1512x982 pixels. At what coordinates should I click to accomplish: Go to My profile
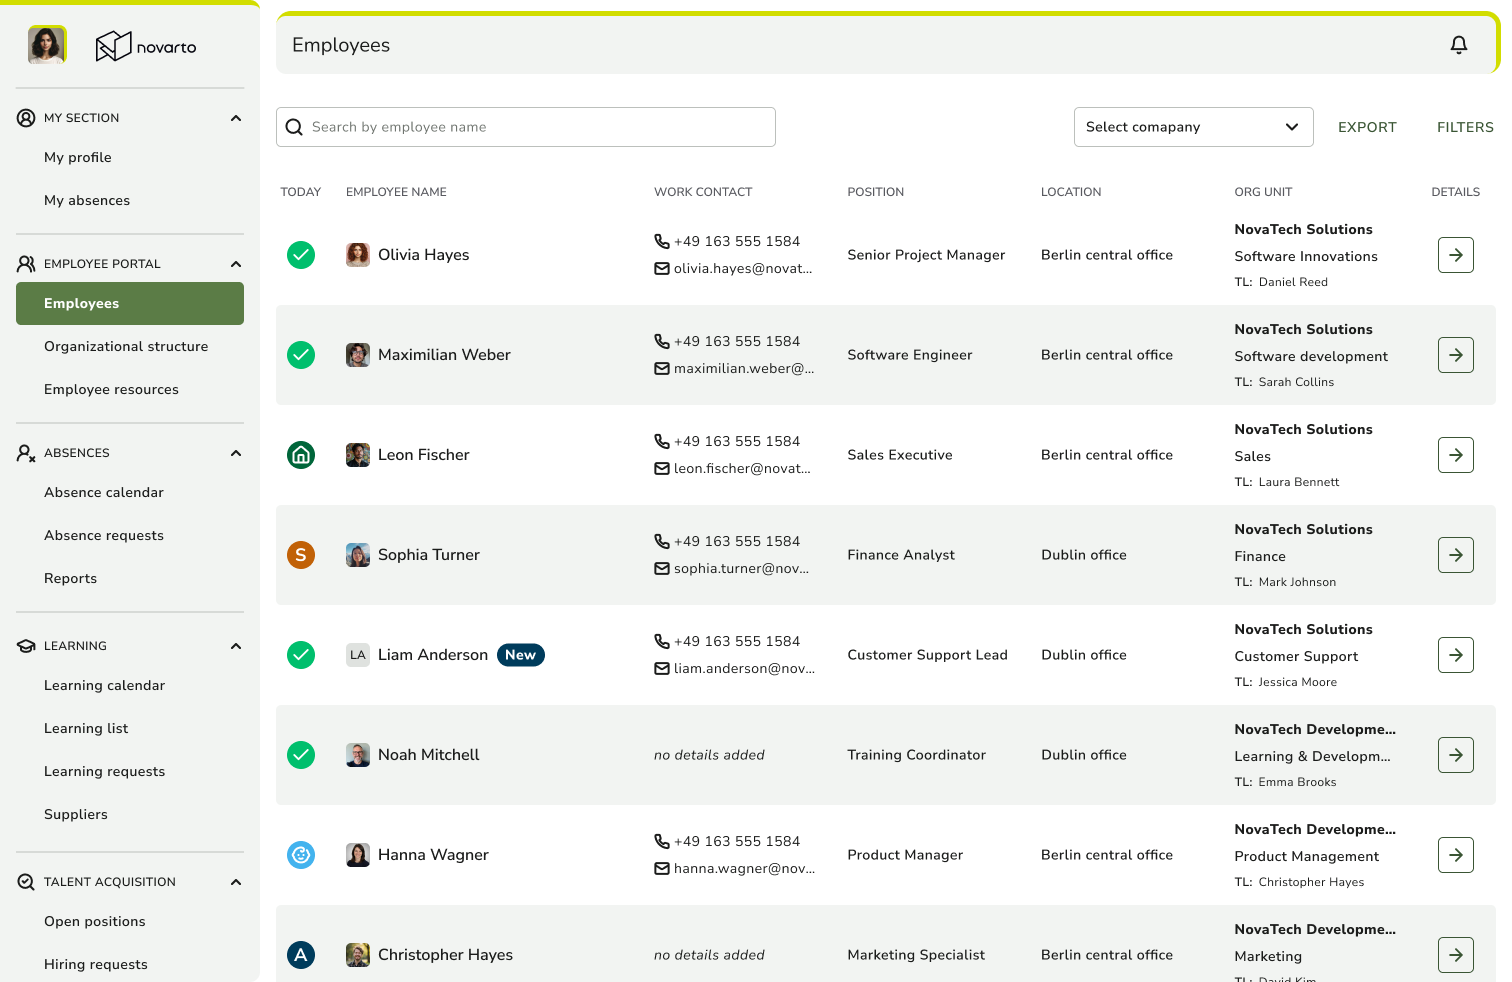coord(78,157)
